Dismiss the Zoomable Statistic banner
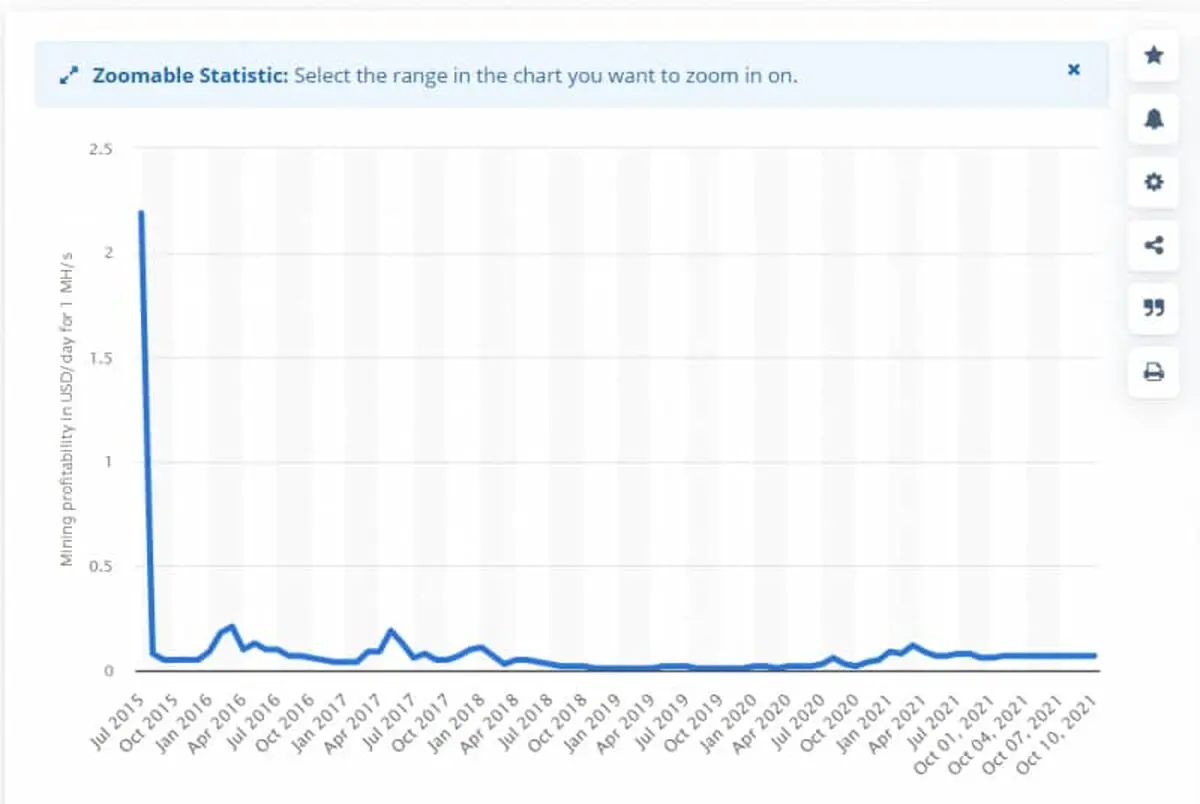 click(1074, 70)
